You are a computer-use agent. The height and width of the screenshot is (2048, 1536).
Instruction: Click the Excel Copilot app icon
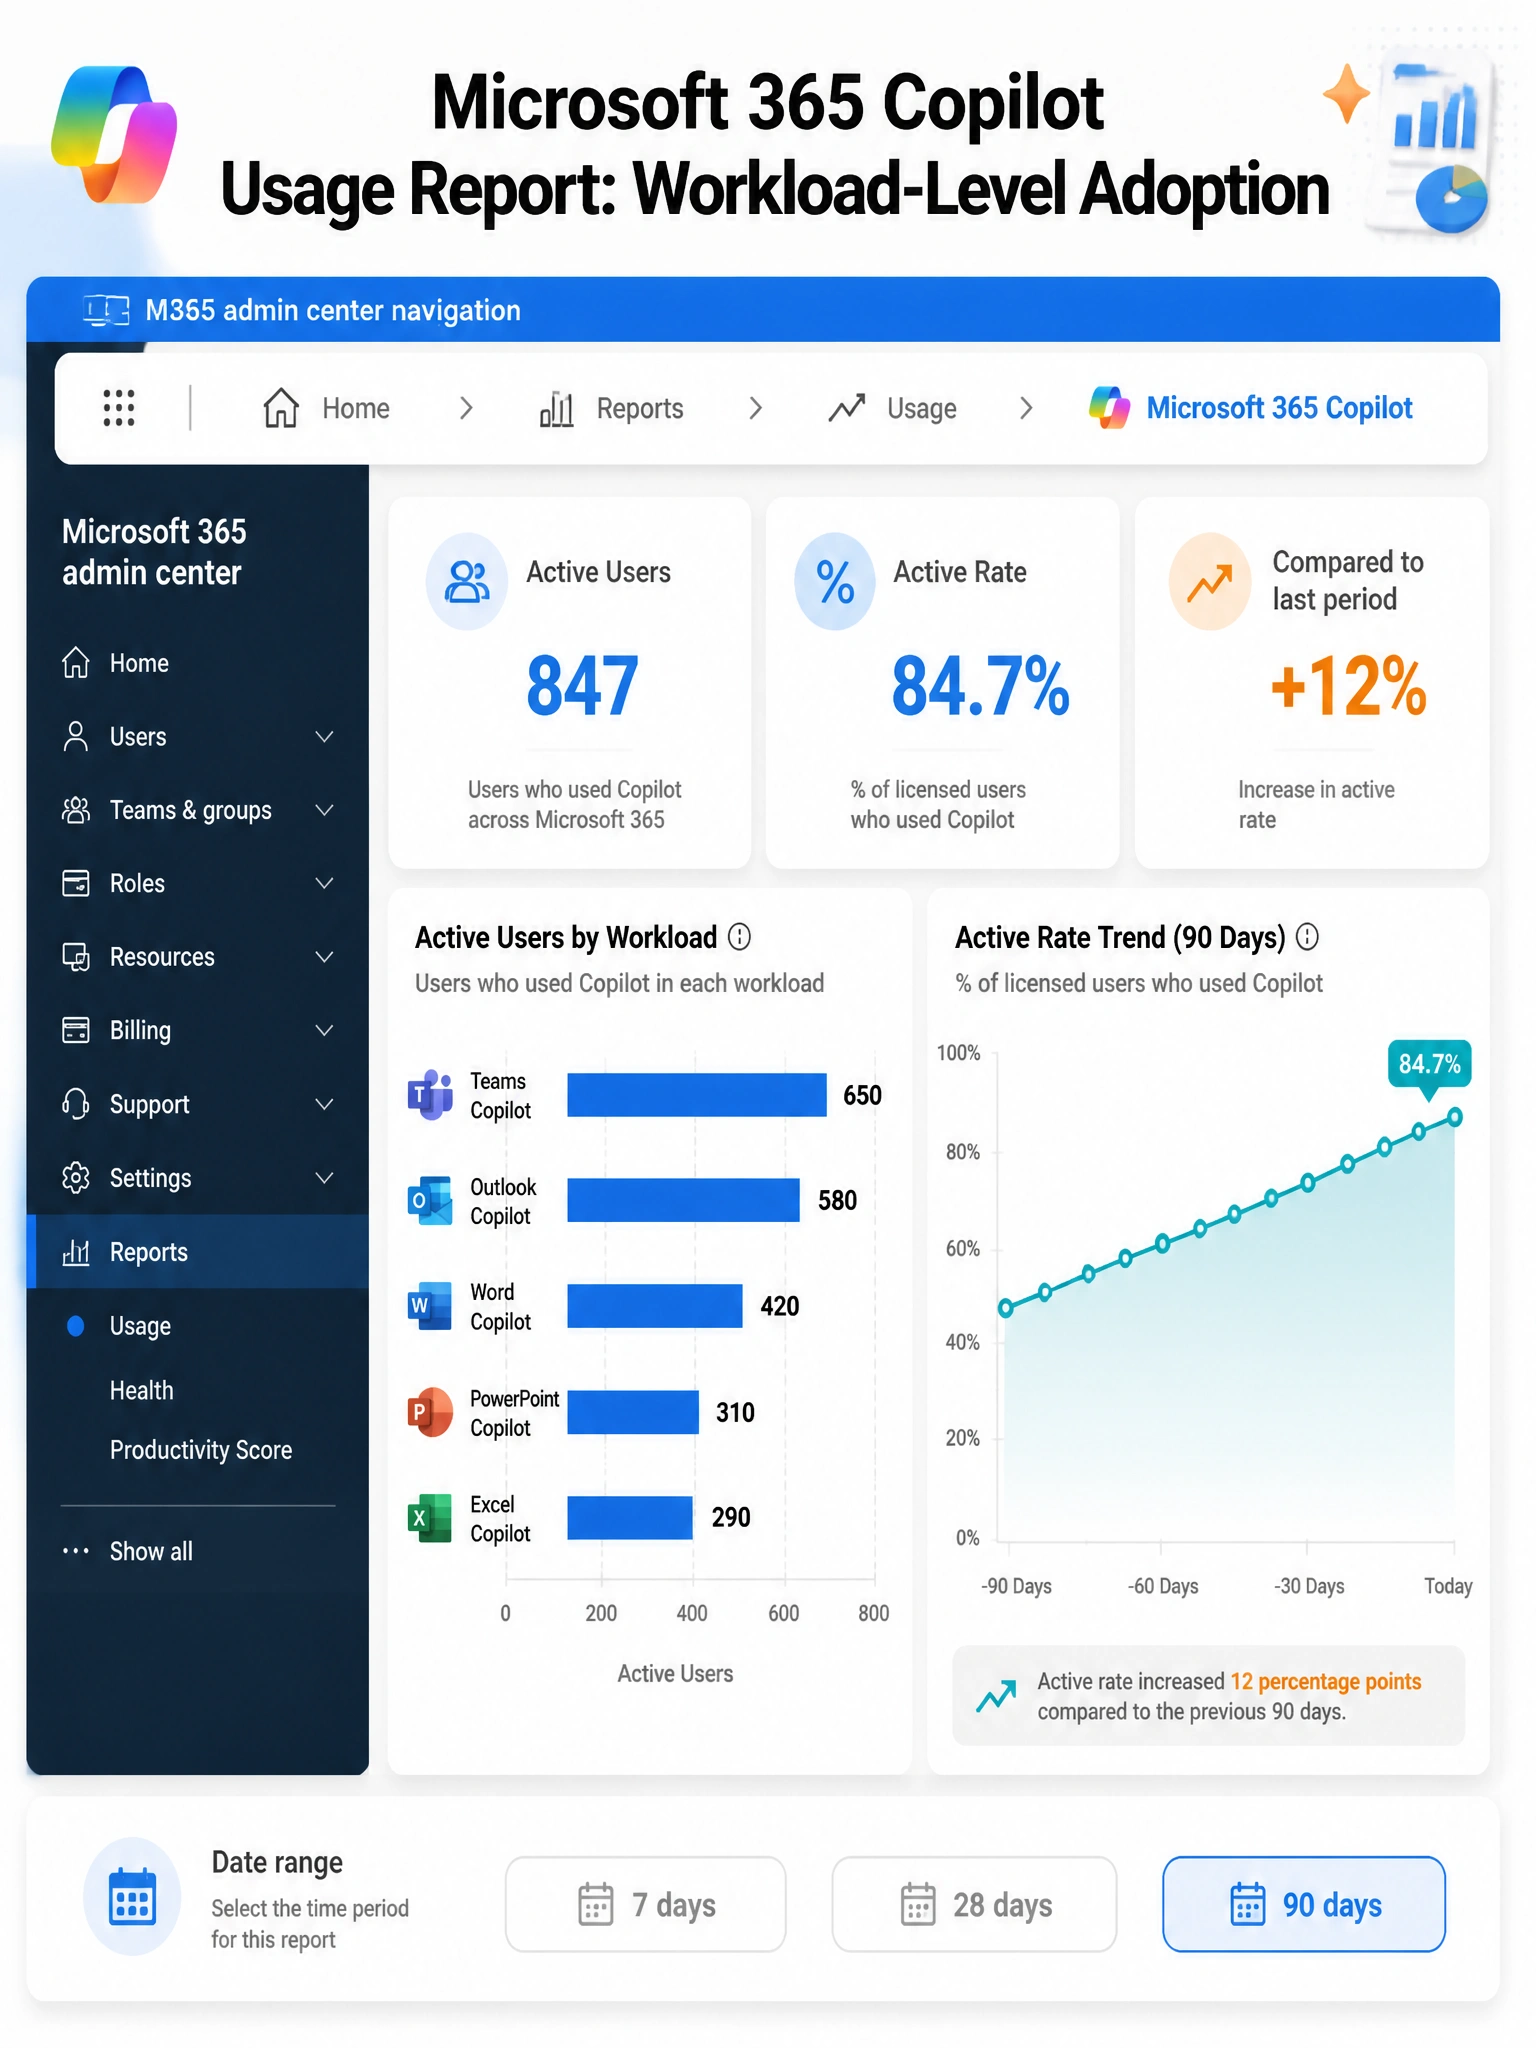pos(430,1518)
